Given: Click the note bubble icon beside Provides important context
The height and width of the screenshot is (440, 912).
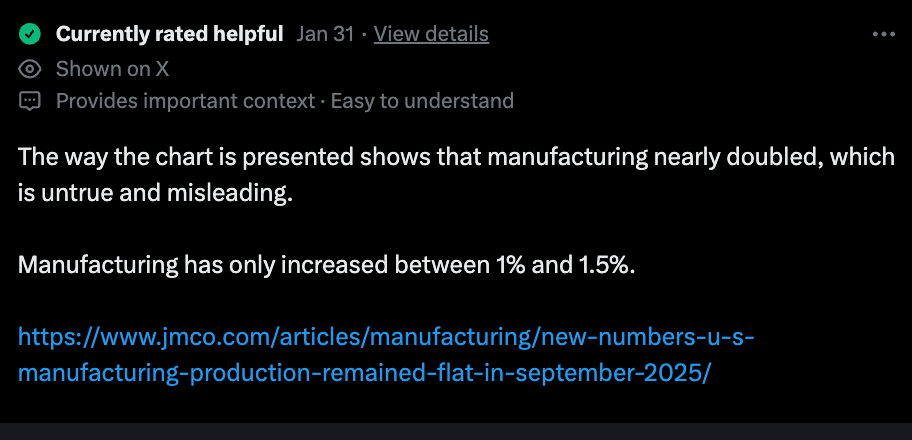Looking at the screenshot, I should (31, 101).
